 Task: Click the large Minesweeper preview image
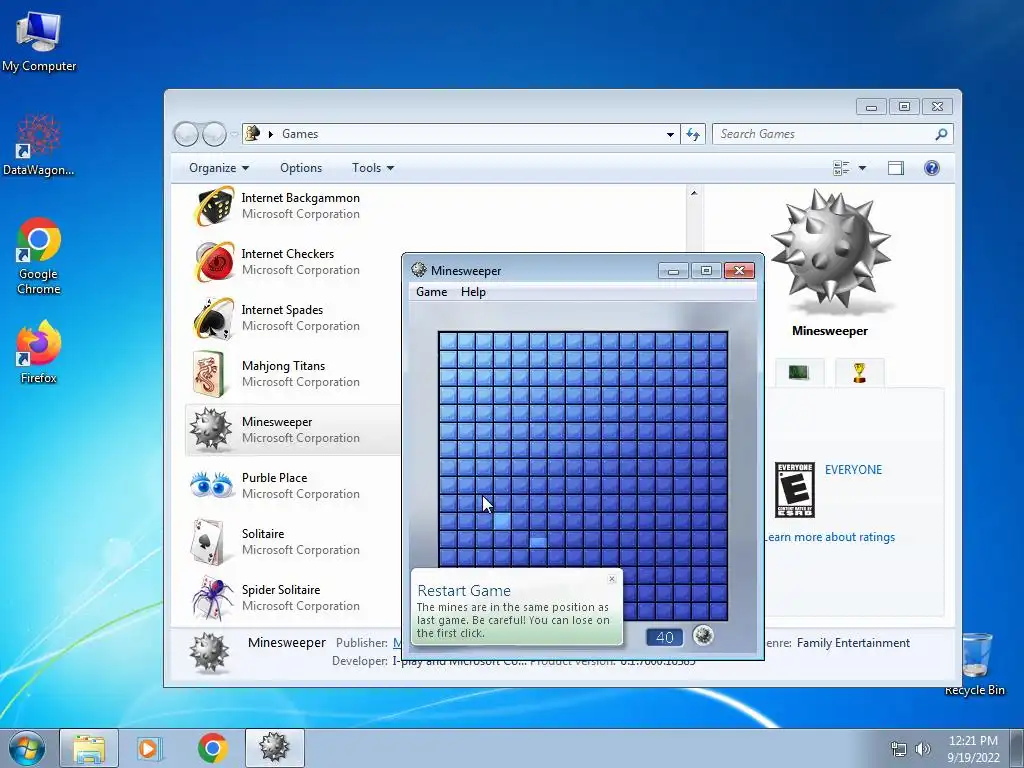click(x=830, y=249)
